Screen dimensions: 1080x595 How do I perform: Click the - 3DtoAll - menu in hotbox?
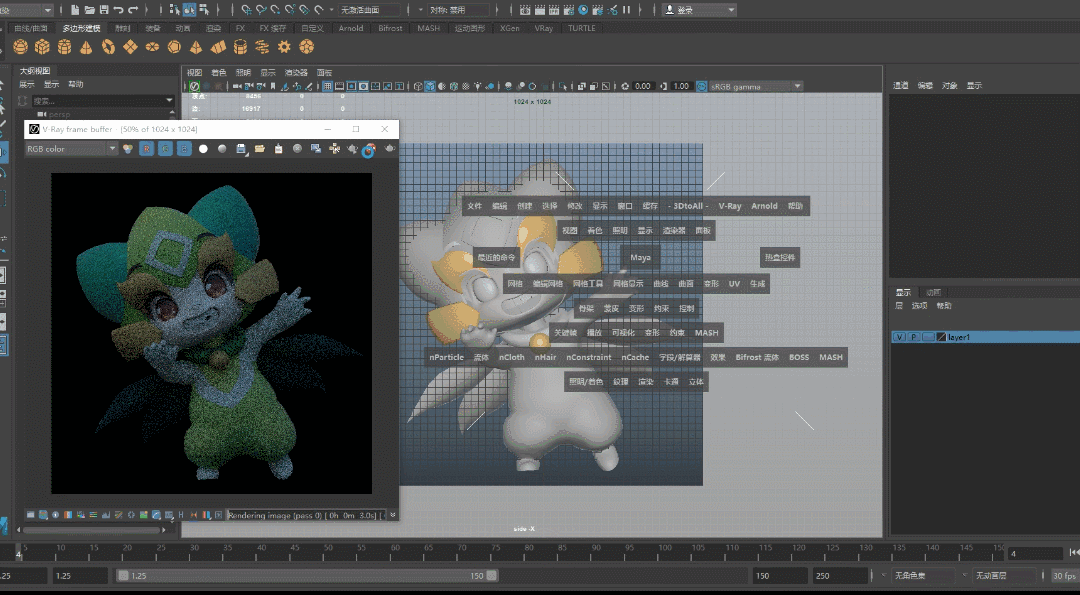click(x=688, y=206)
